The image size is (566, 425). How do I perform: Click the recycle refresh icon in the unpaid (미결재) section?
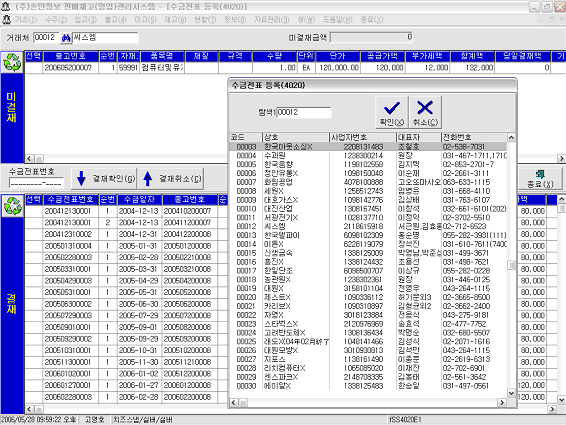click(12, 62)
